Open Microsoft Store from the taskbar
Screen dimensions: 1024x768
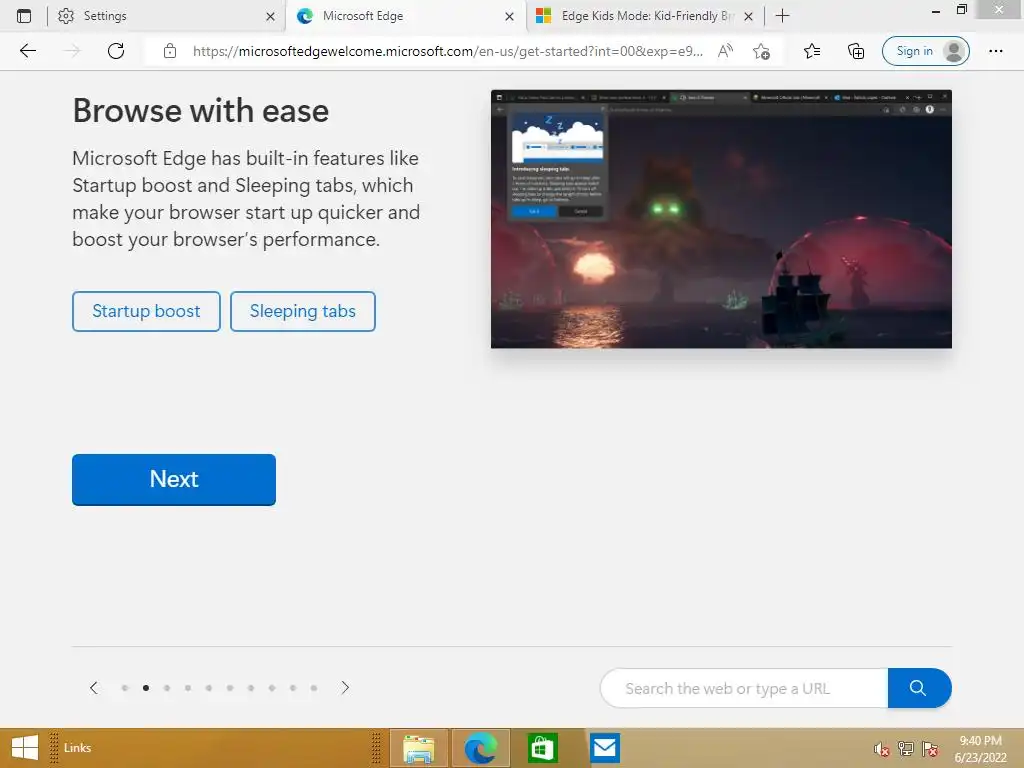click(x=542, y=748)
